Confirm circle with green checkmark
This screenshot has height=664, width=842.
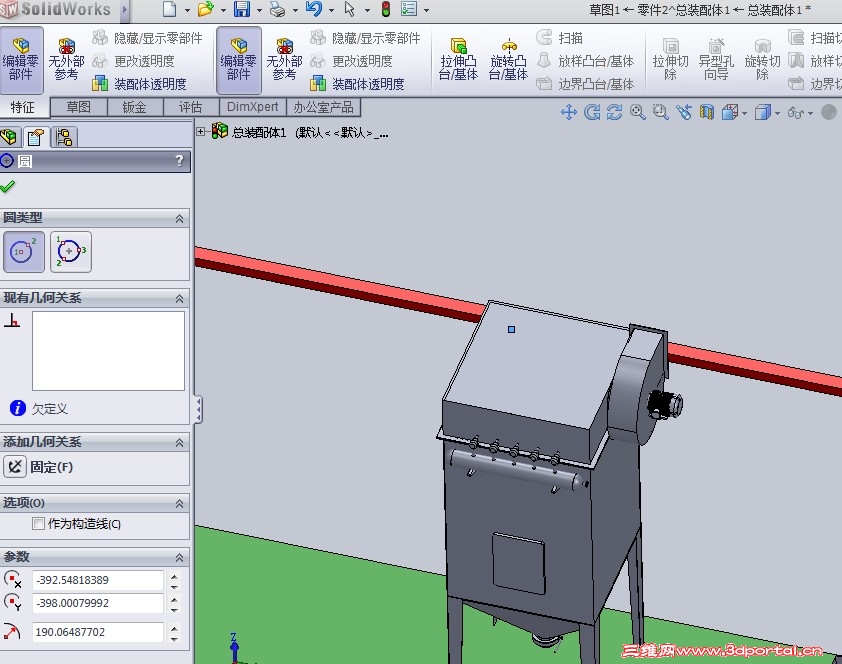pos(8,186)
